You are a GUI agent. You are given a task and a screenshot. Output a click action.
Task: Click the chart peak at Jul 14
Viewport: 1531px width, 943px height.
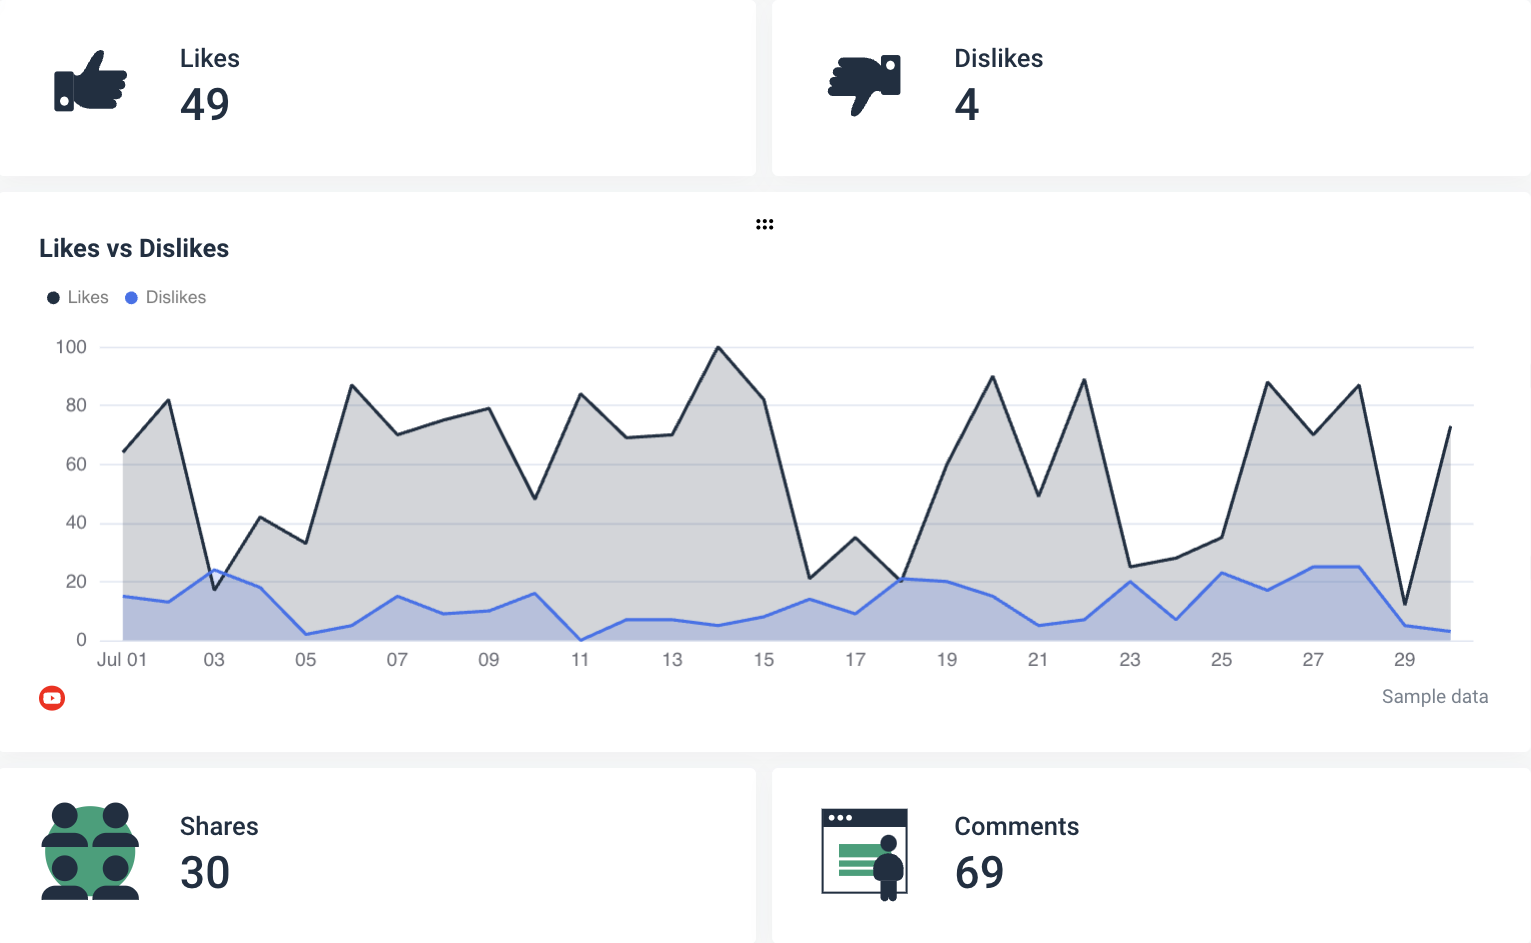pos(719,347)
